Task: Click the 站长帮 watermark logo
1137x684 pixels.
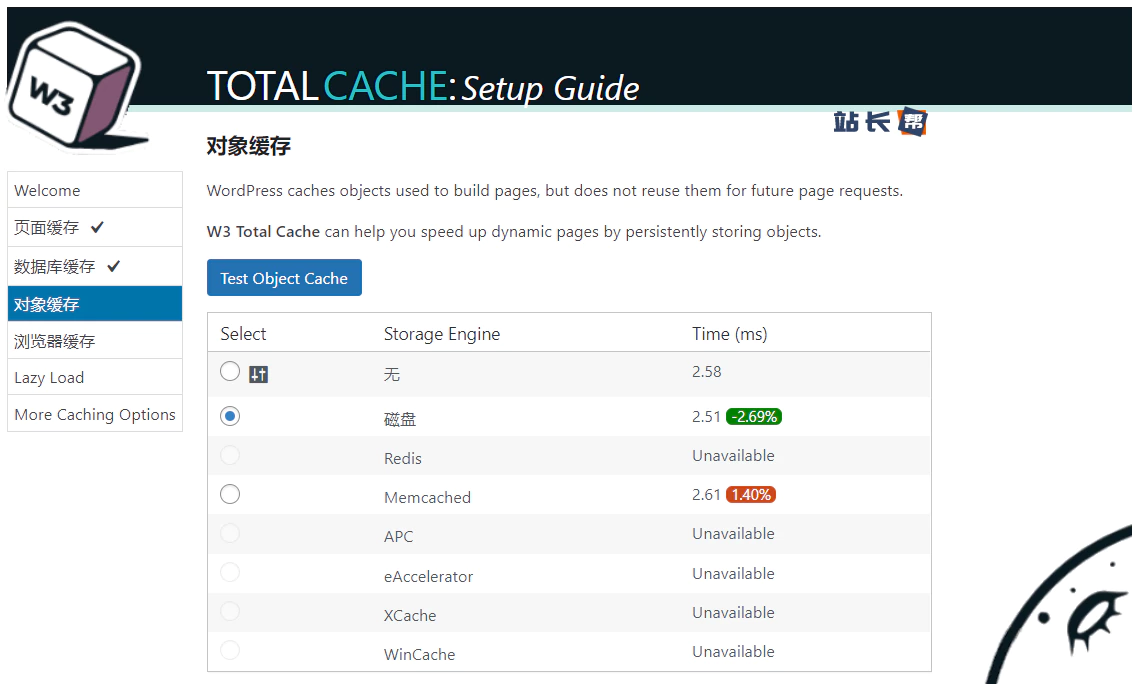Action: coord(880,122)
